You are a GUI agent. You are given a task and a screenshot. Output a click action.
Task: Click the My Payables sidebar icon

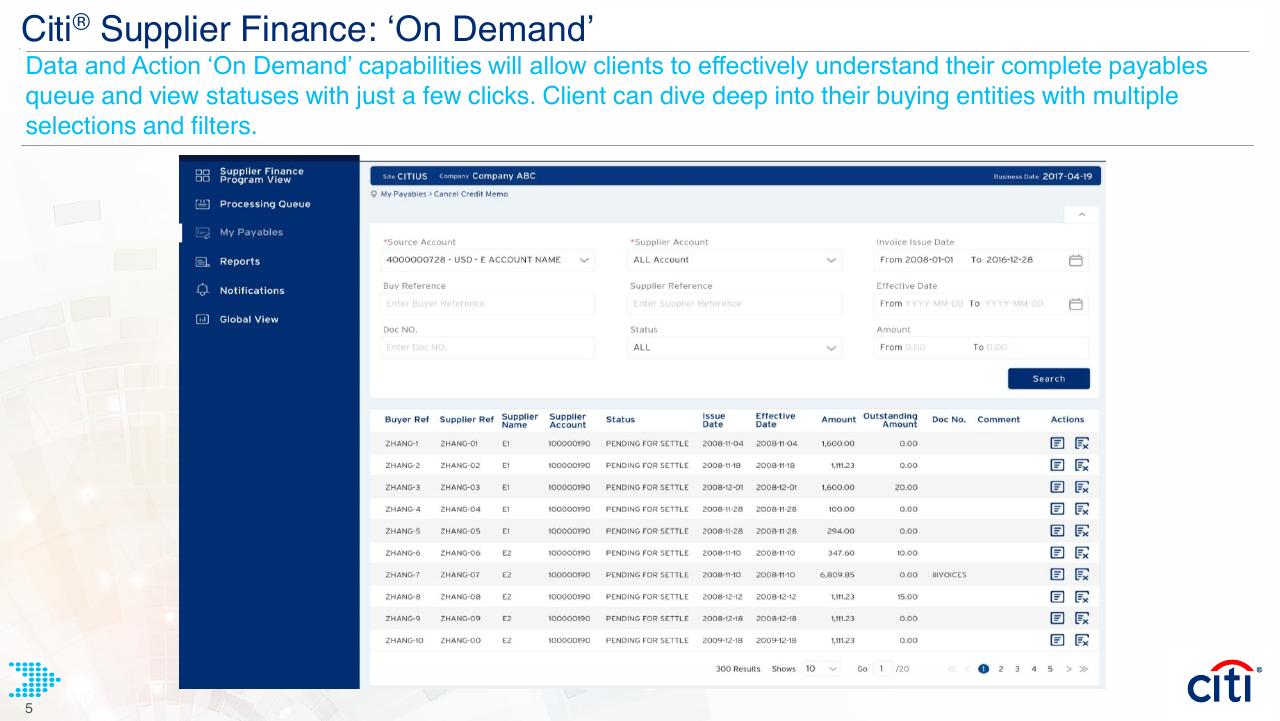click(x=203, y=232)
